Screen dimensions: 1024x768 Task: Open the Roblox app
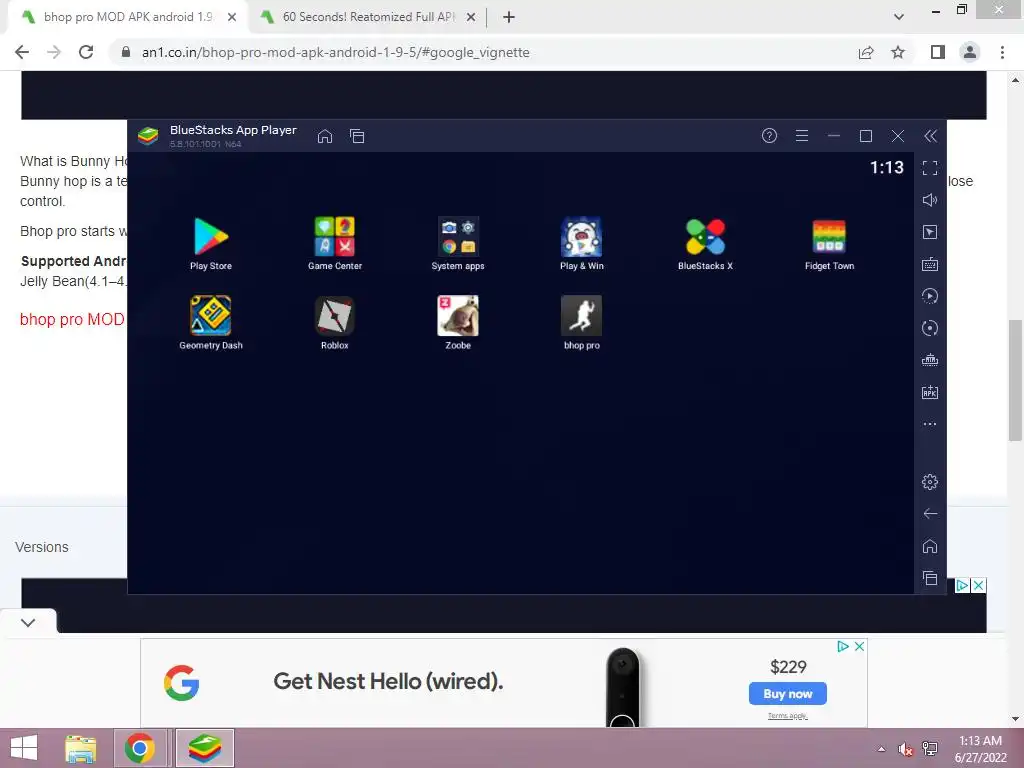(x=334, y=323)
